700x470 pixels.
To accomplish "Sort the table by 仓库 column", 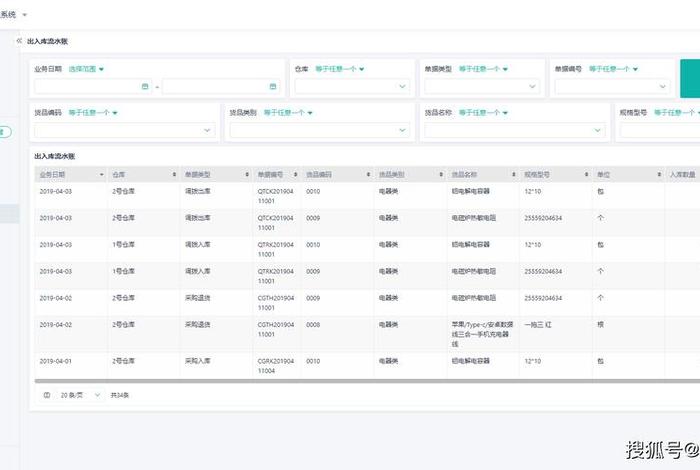I will (x=122, y=174).
